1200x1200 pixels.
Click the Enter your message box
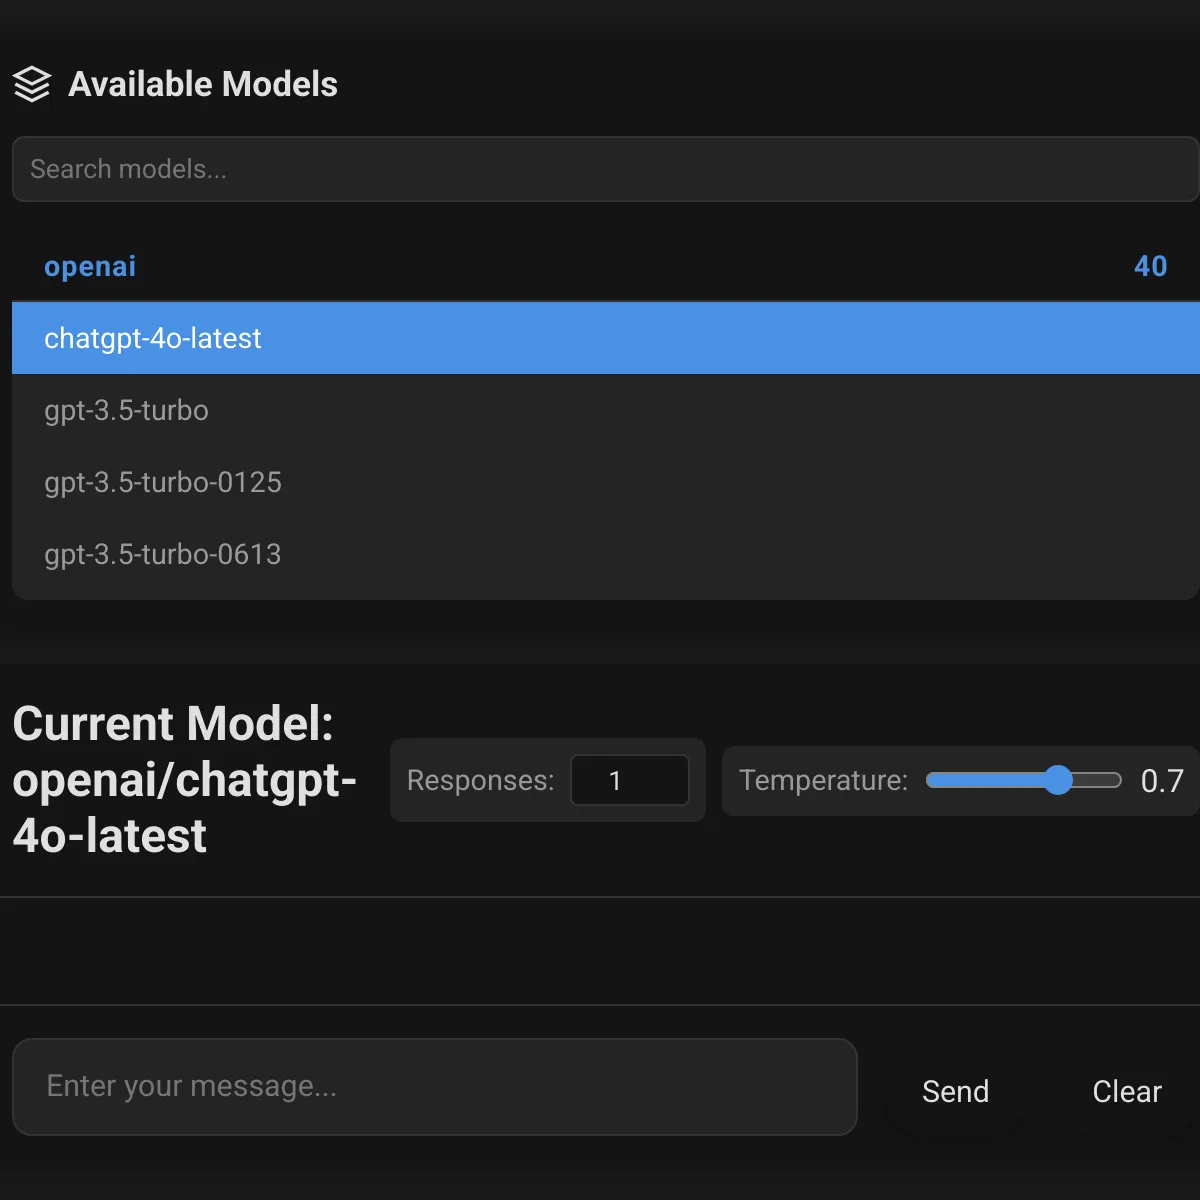tap(435, 1087)
